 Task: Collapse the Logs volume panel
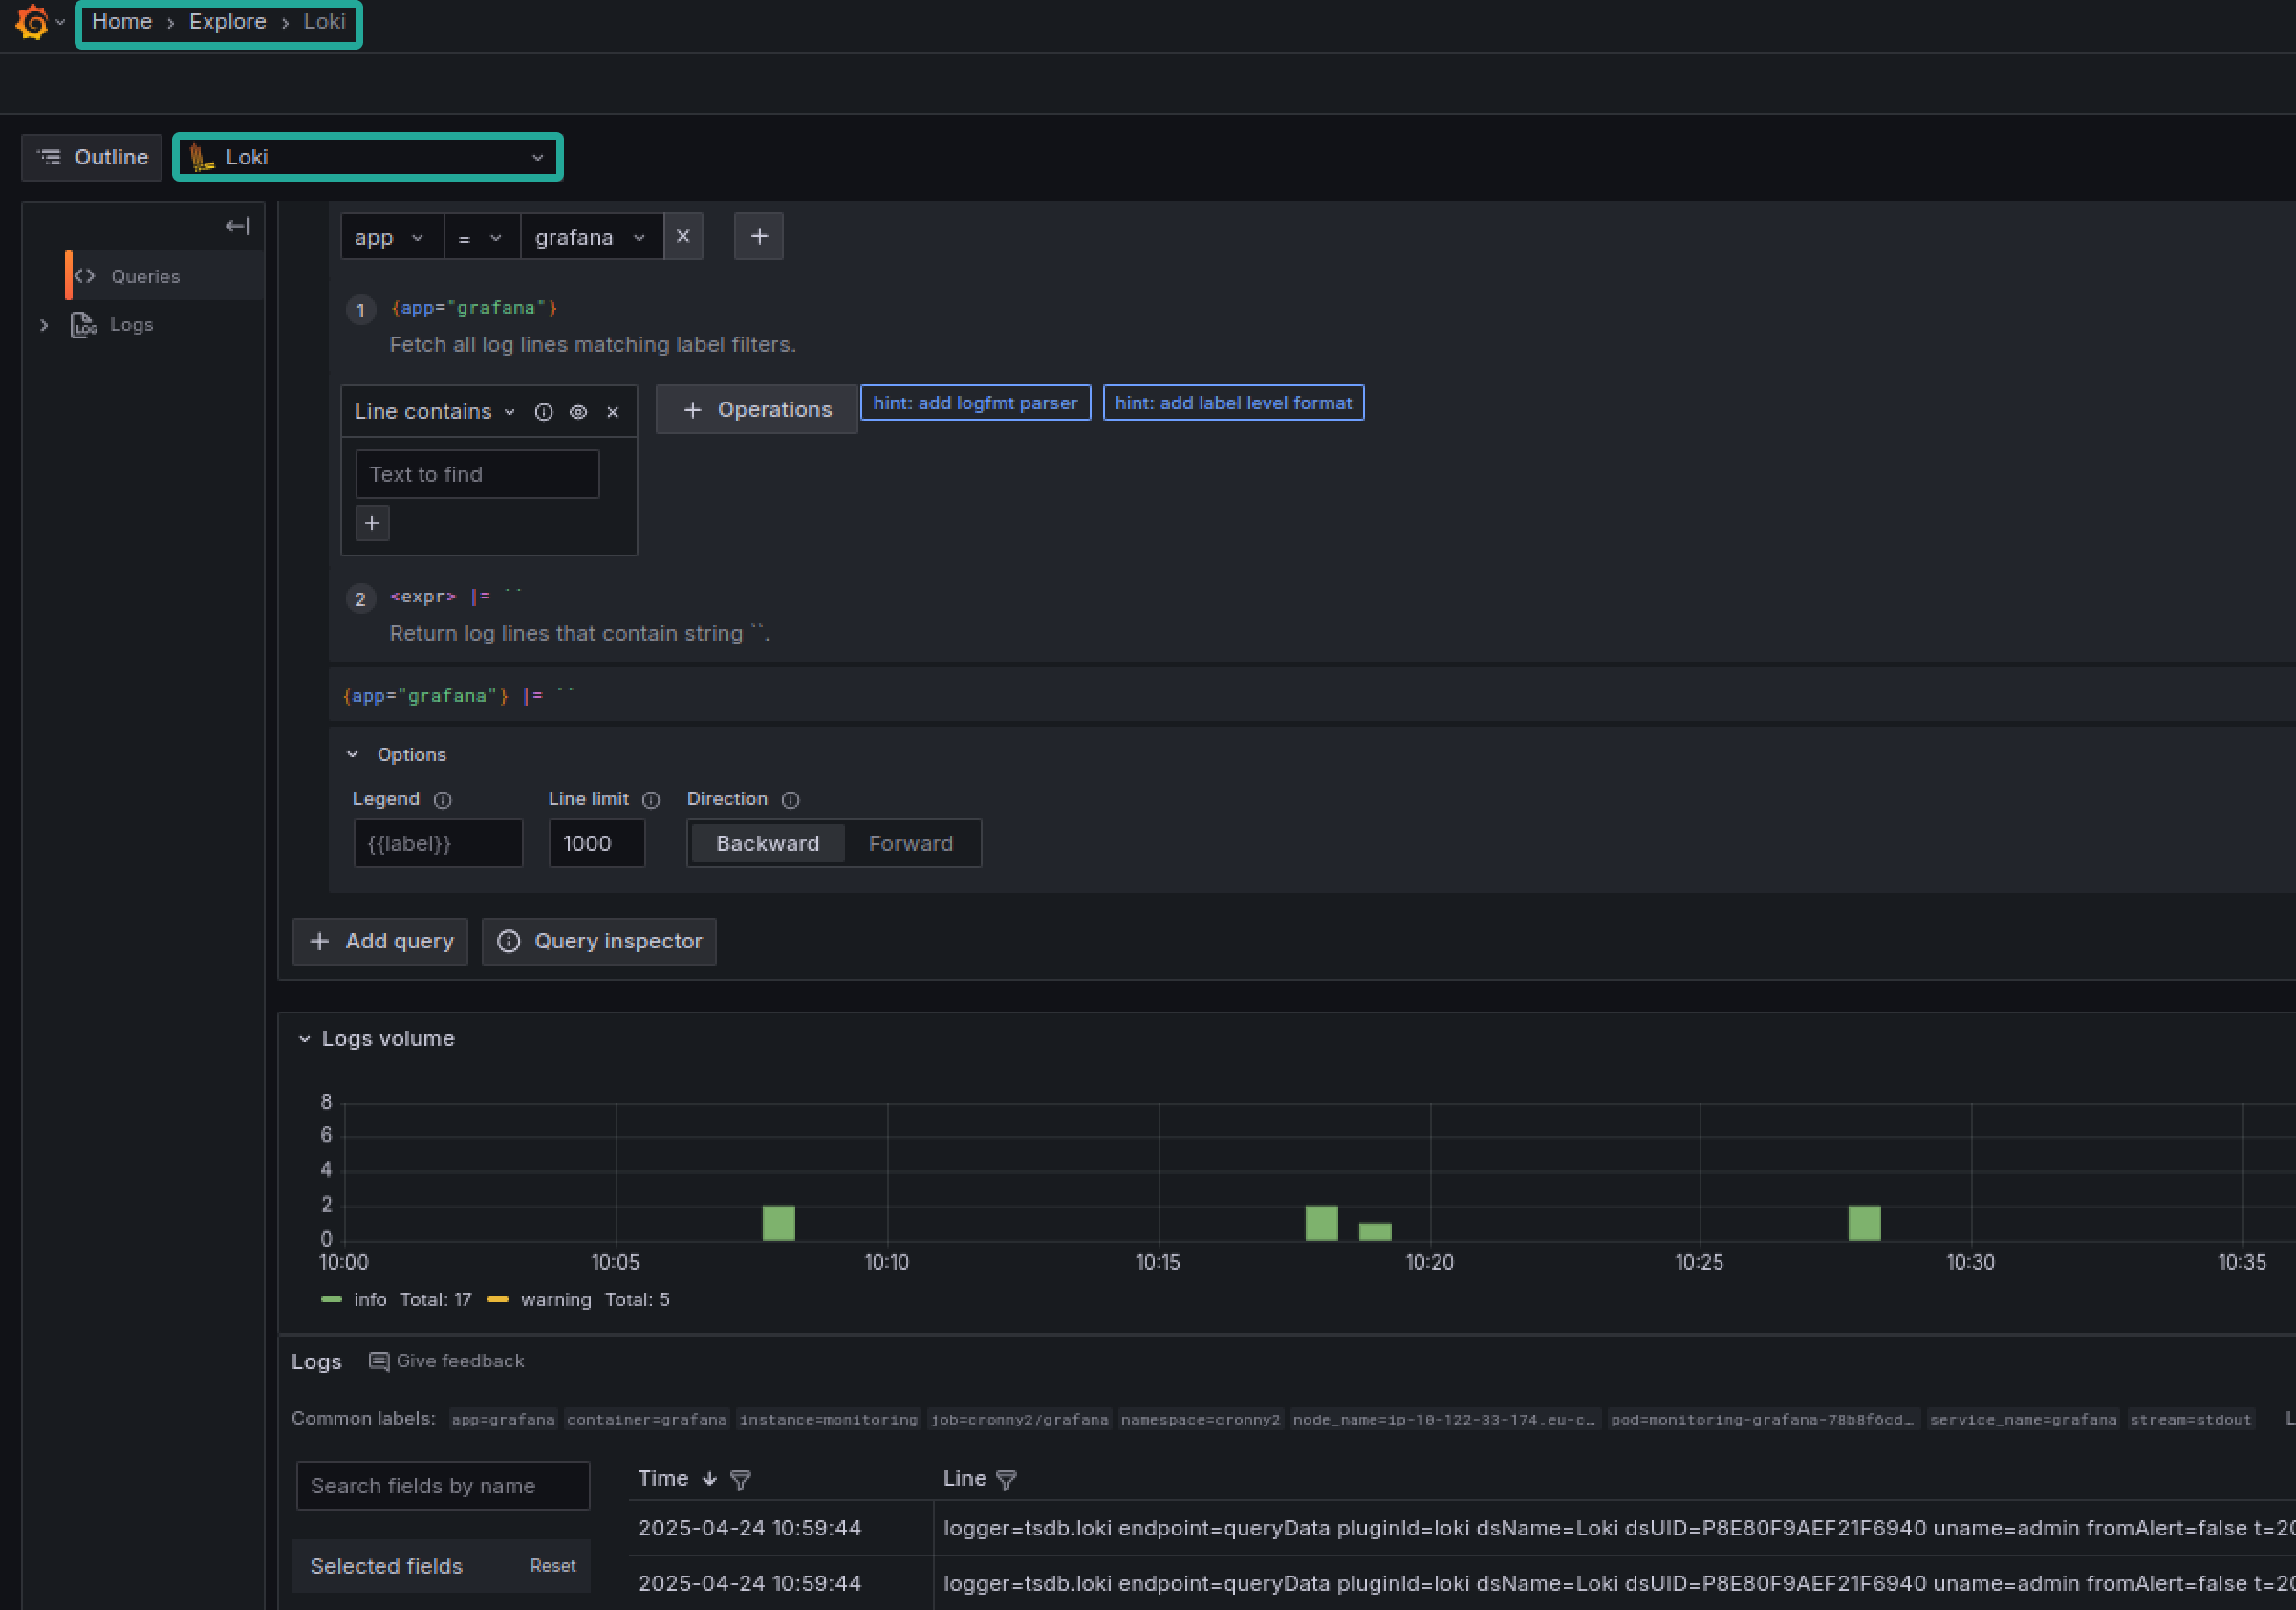tap(304, 1039)
